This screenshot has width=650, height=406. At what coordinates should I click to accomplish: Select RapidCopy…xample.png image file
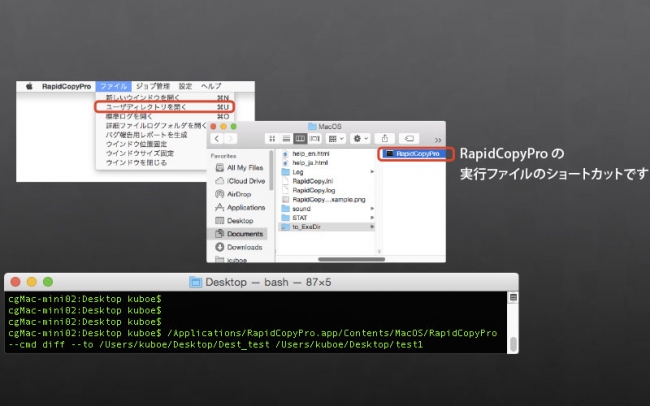click(x=327, y=199)
